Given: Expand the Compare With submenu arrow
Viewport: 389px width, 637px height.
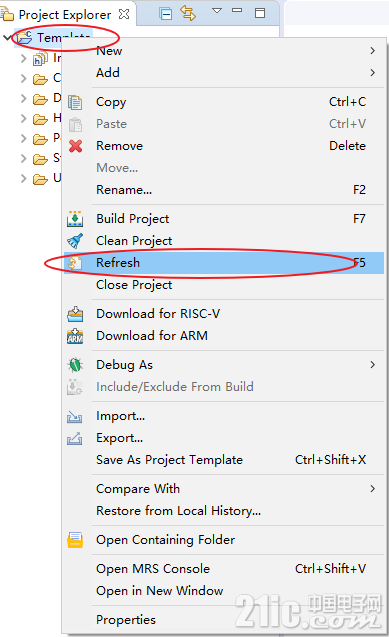Looking at the screenshot, I should coord(372,489).
